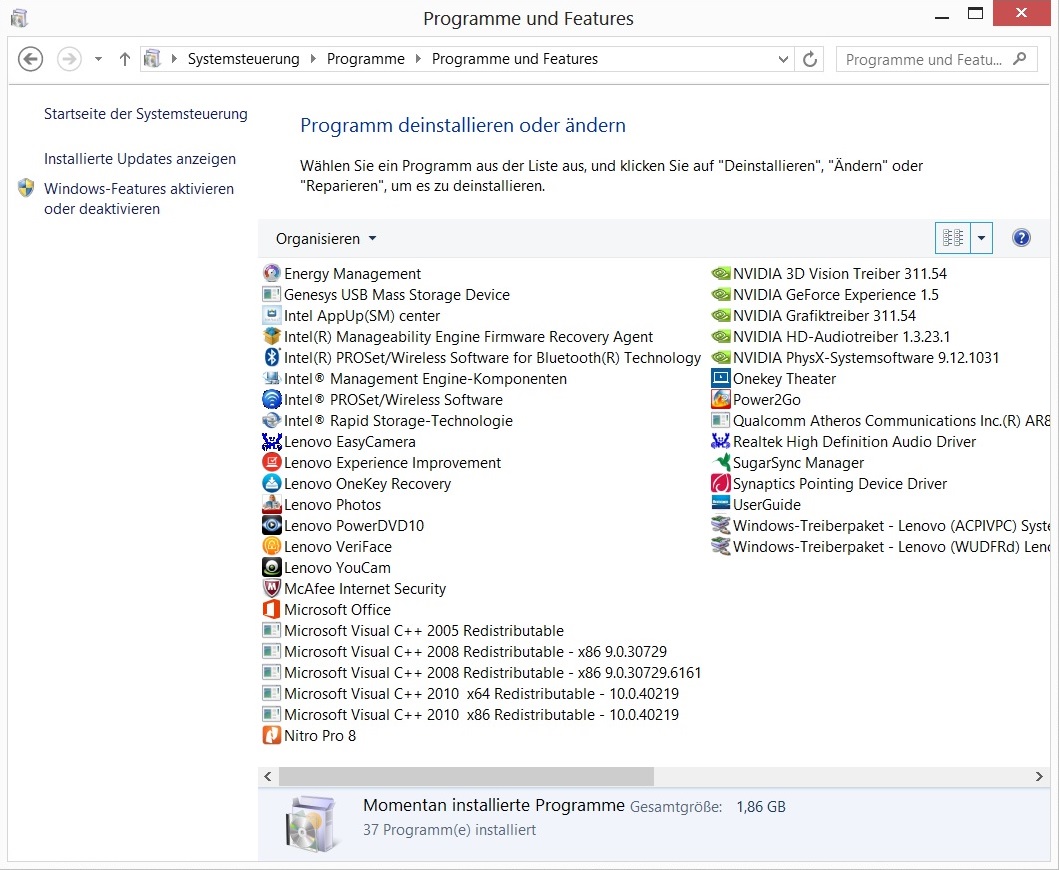The image size is (1059, 870).
Task: Select the Onekey Theater icon
Action: coord(721,378)
